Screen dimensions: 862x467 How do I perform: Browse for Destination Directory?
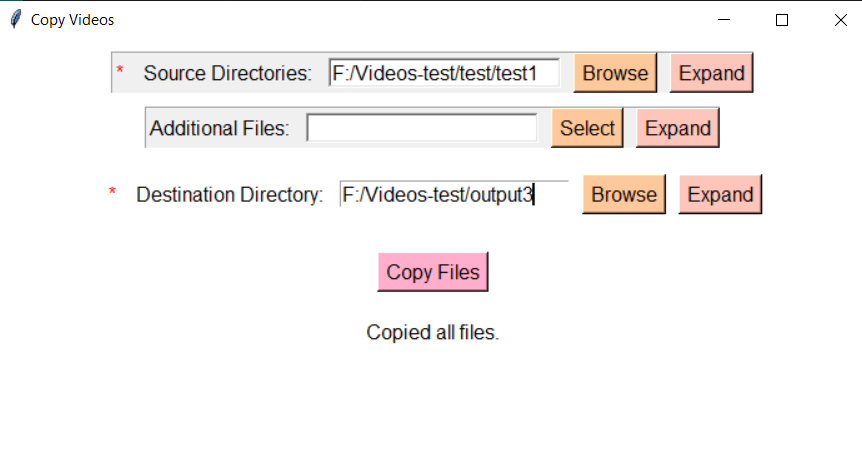coord(624,194)
